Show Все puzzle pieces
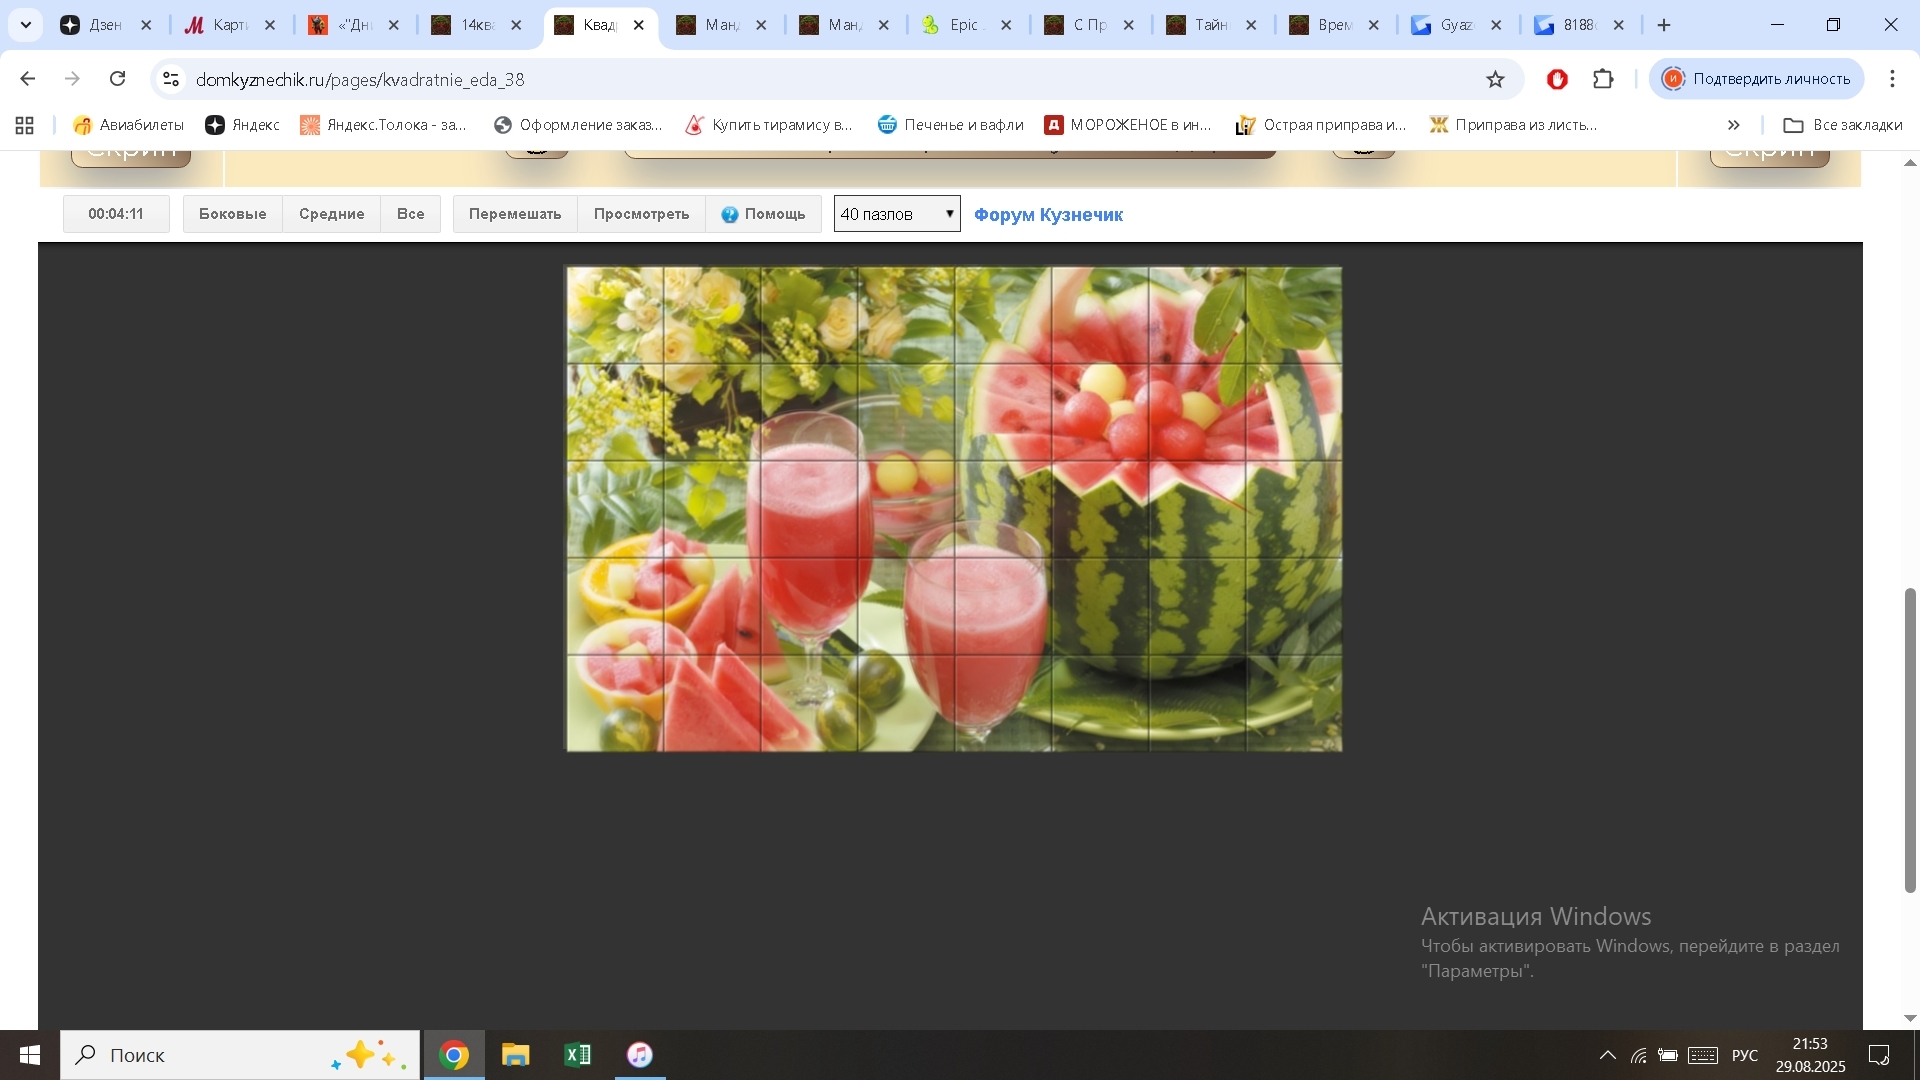 pyautogui.click(x=410, y=214)
